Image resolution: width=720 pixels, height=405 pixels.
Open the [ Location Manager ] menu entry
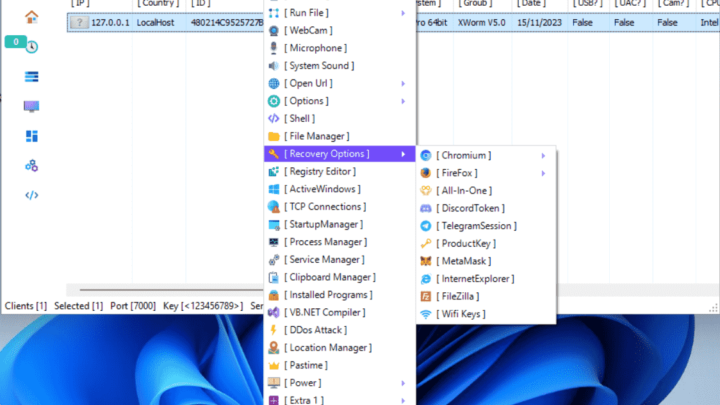tap(340, 348)
